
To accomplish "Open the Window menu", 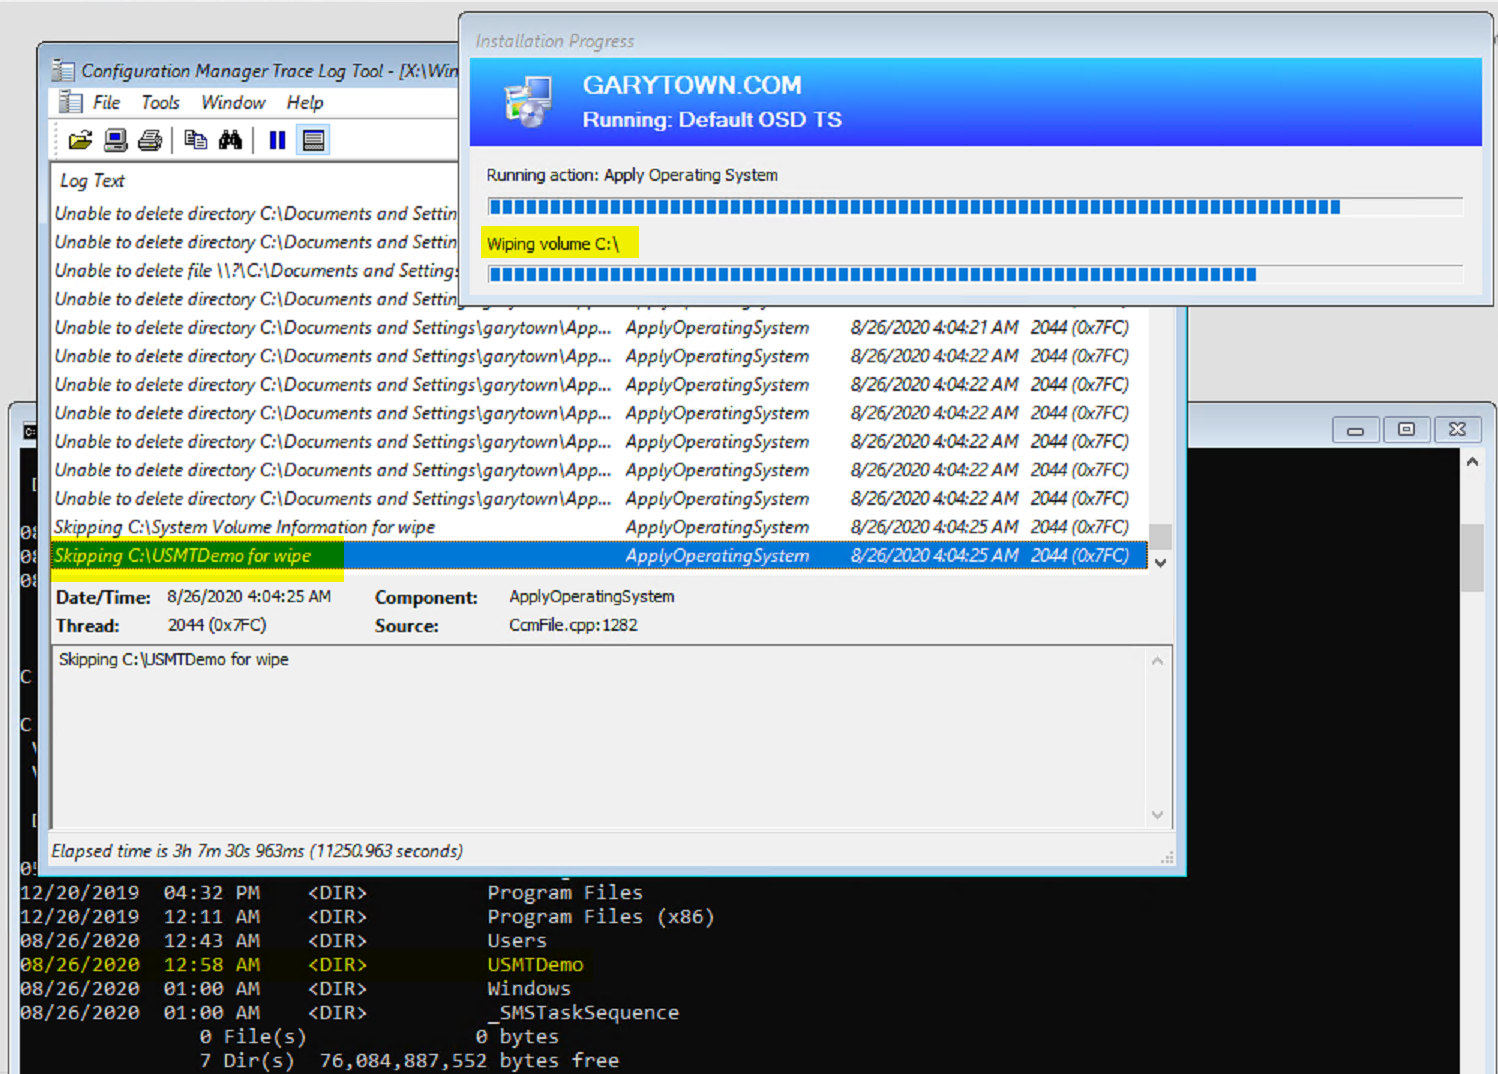I will [233, 102].
